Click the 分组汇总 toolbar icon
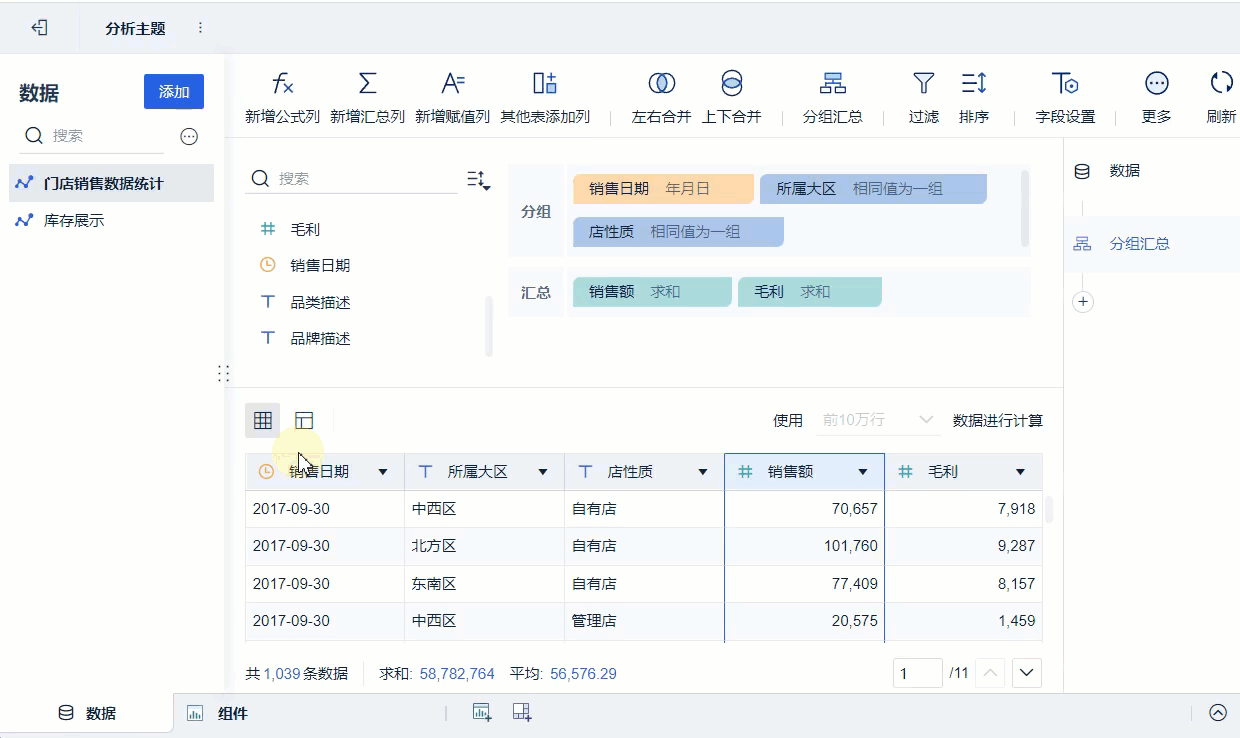 832,84
